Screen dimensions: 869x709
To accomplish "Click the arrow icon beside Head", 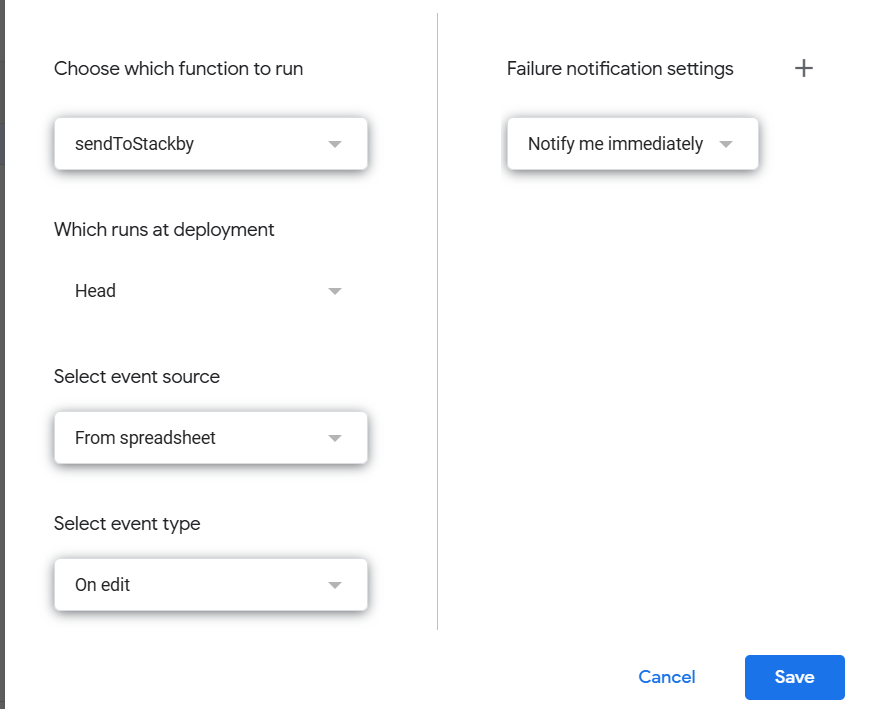I will (335, 291).
